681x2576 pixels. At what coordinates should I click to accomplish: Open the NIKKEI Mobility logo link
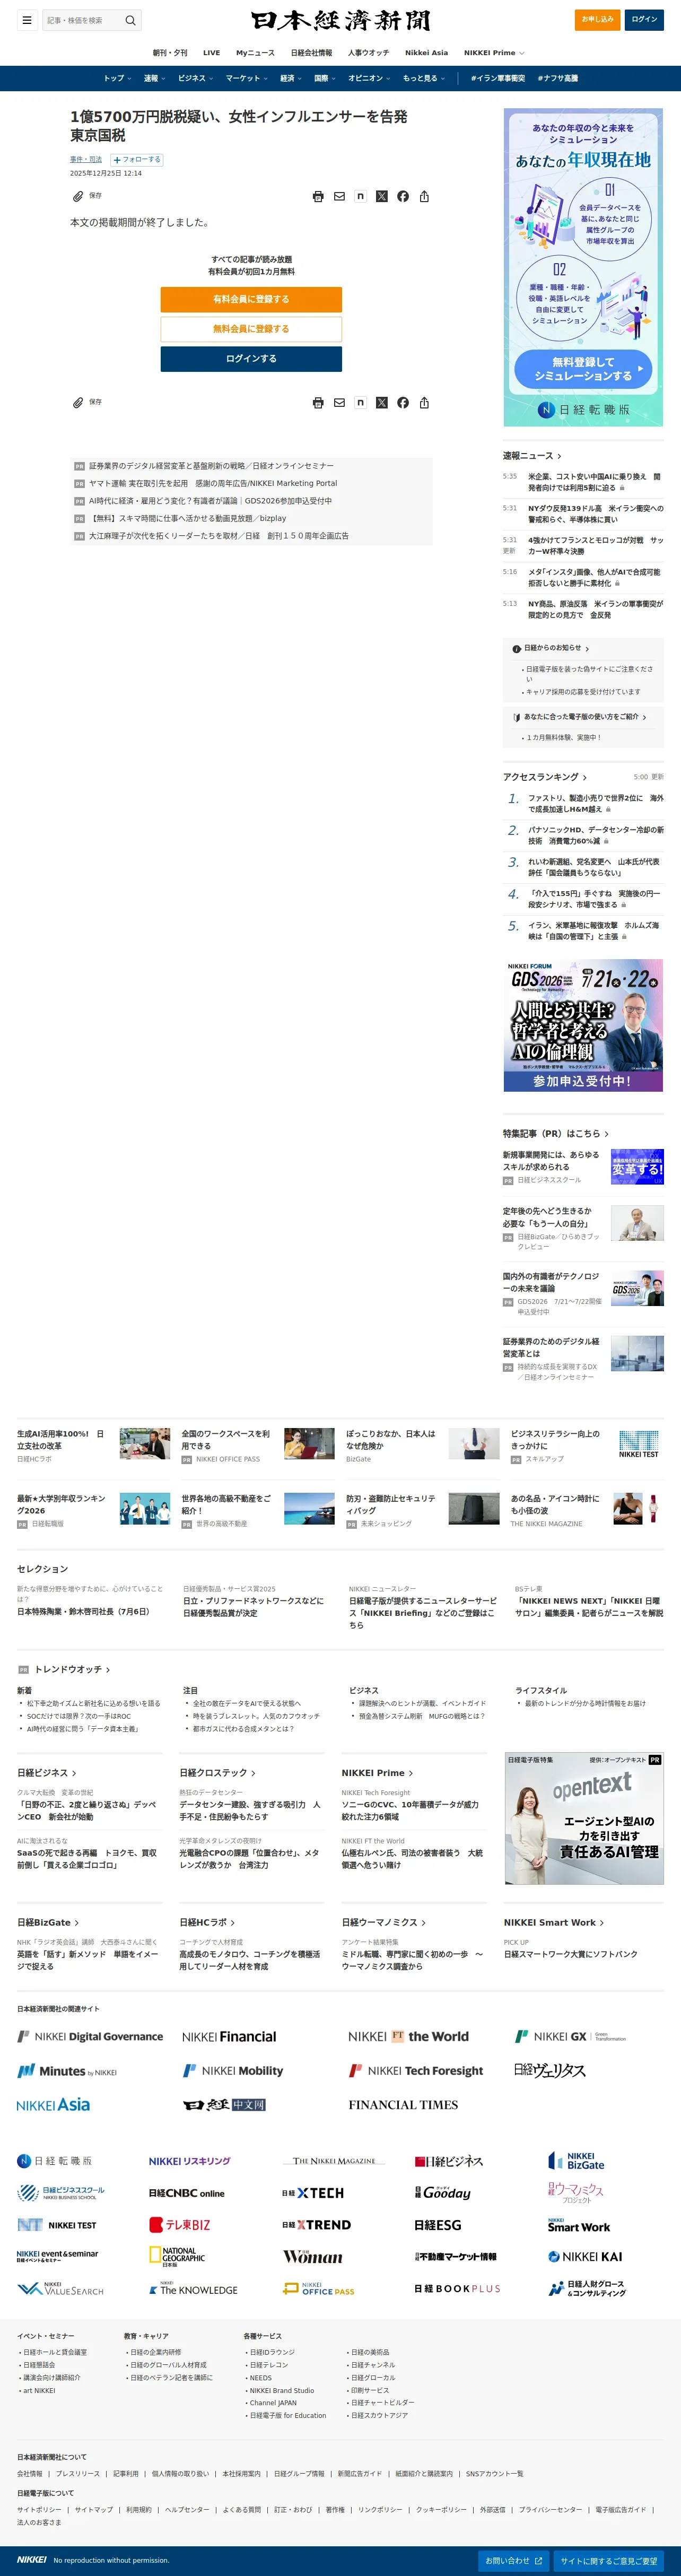click(233, 2071)
